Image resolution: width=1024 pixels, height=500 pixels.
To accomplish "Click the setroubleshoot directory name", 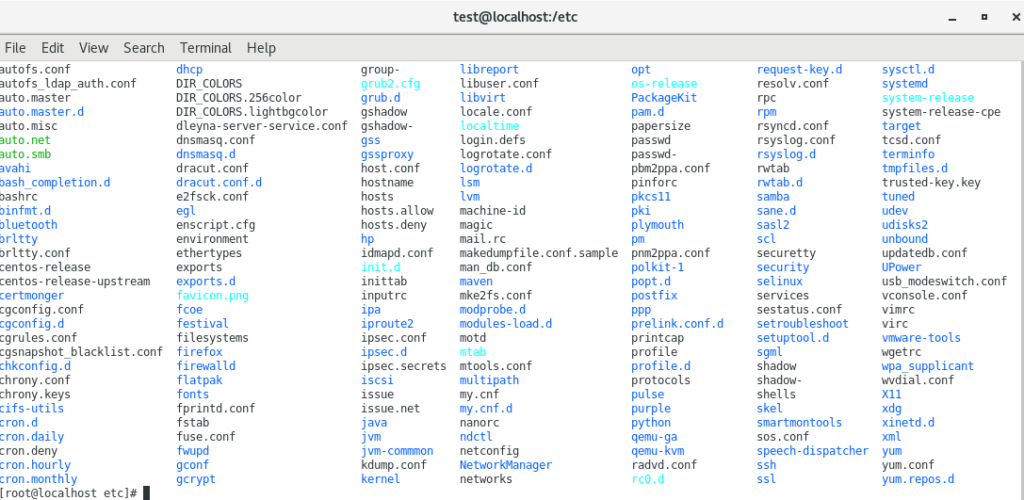I will (x=803, y=324).
